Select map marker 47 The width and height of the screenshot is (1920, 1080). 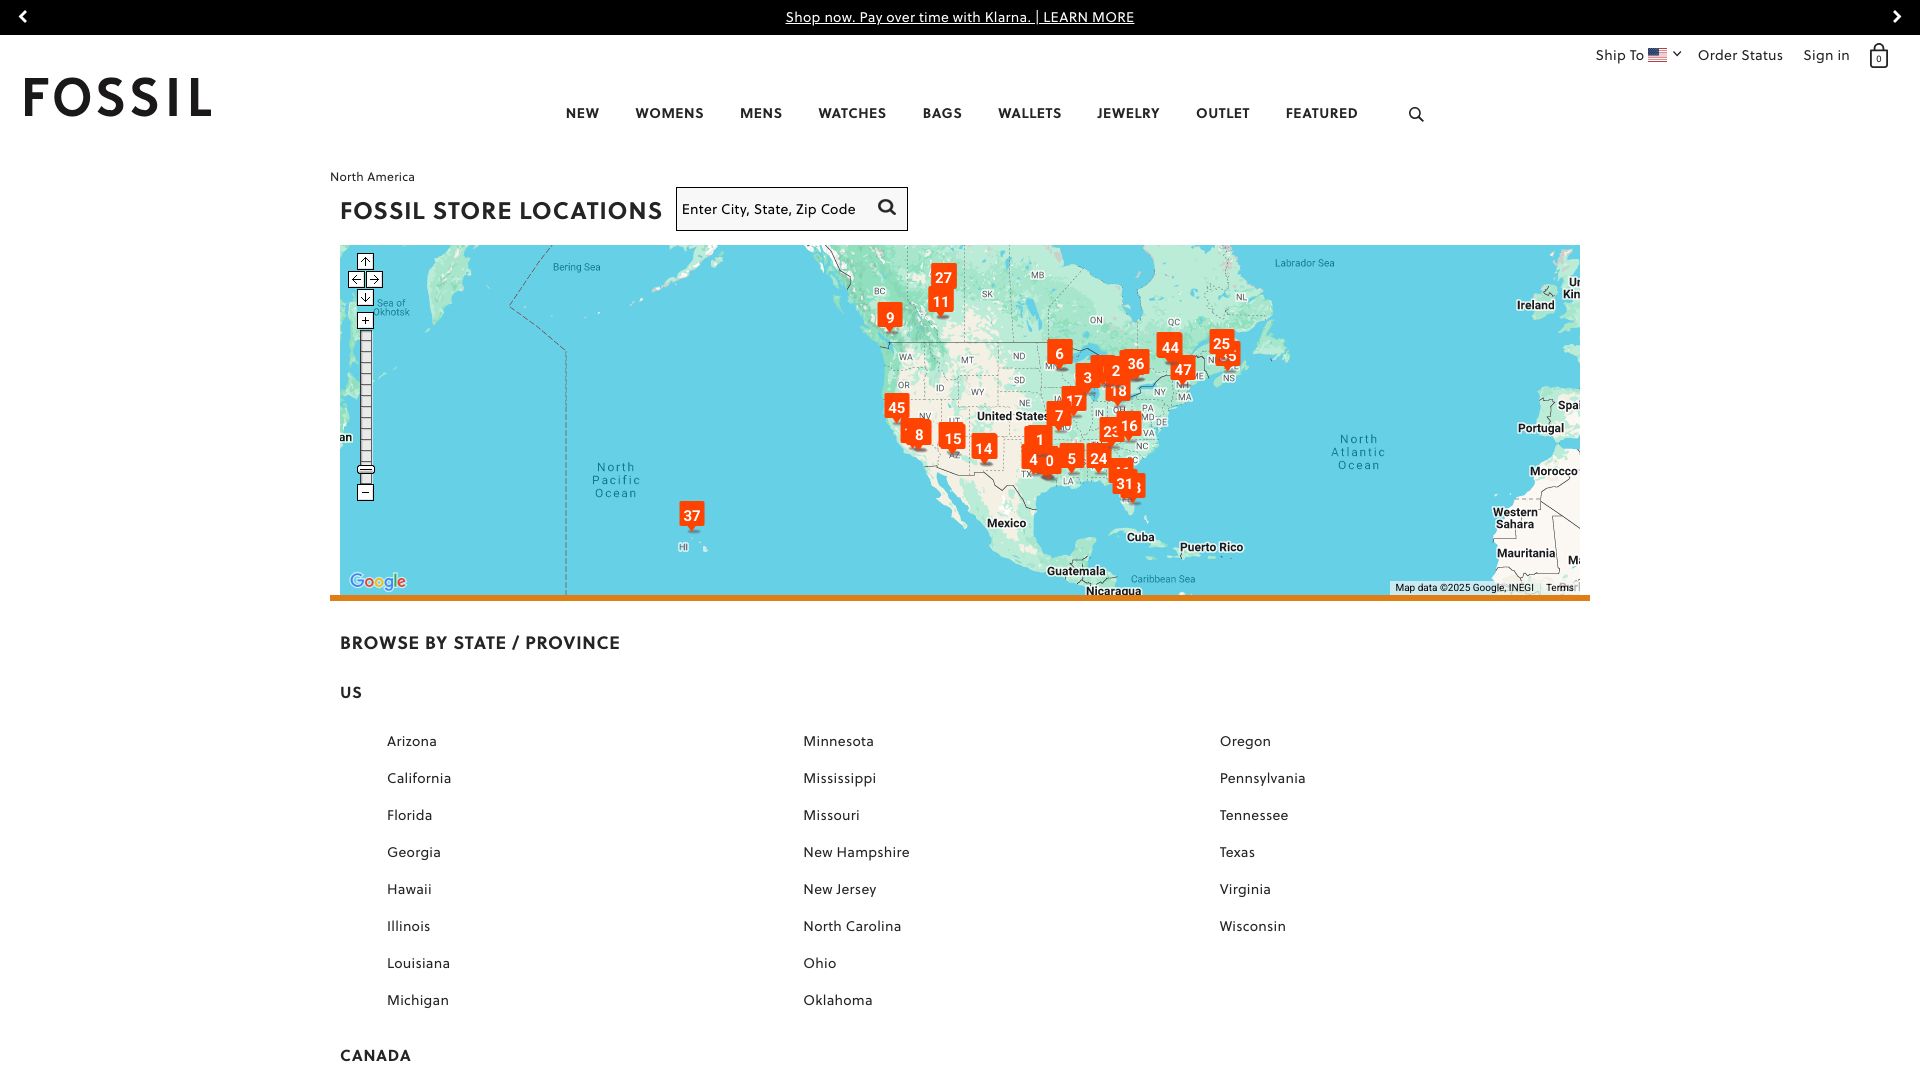click(1183, 369)
